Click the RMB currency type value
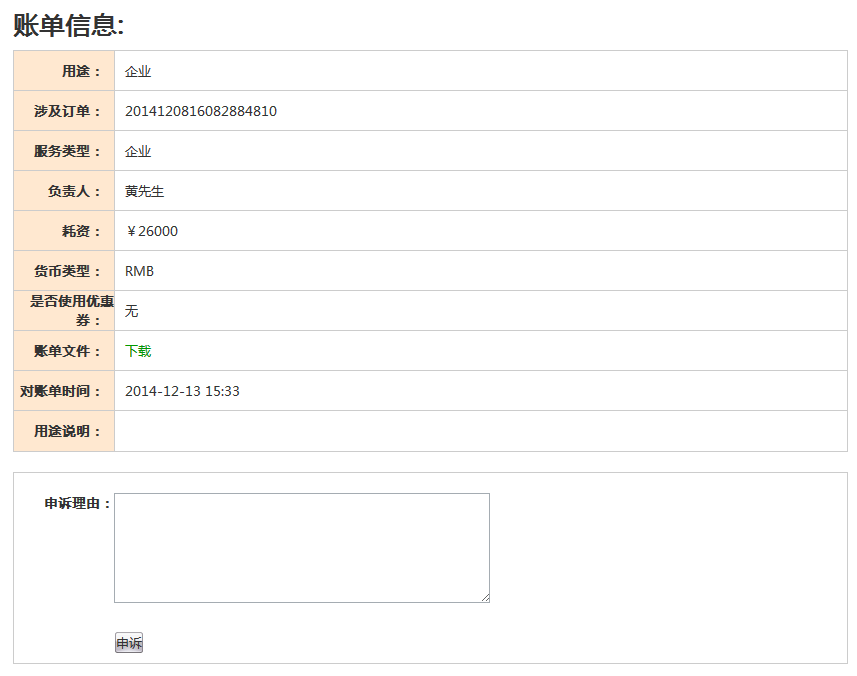This screenshot has height=676, width=857. [139, 271]
